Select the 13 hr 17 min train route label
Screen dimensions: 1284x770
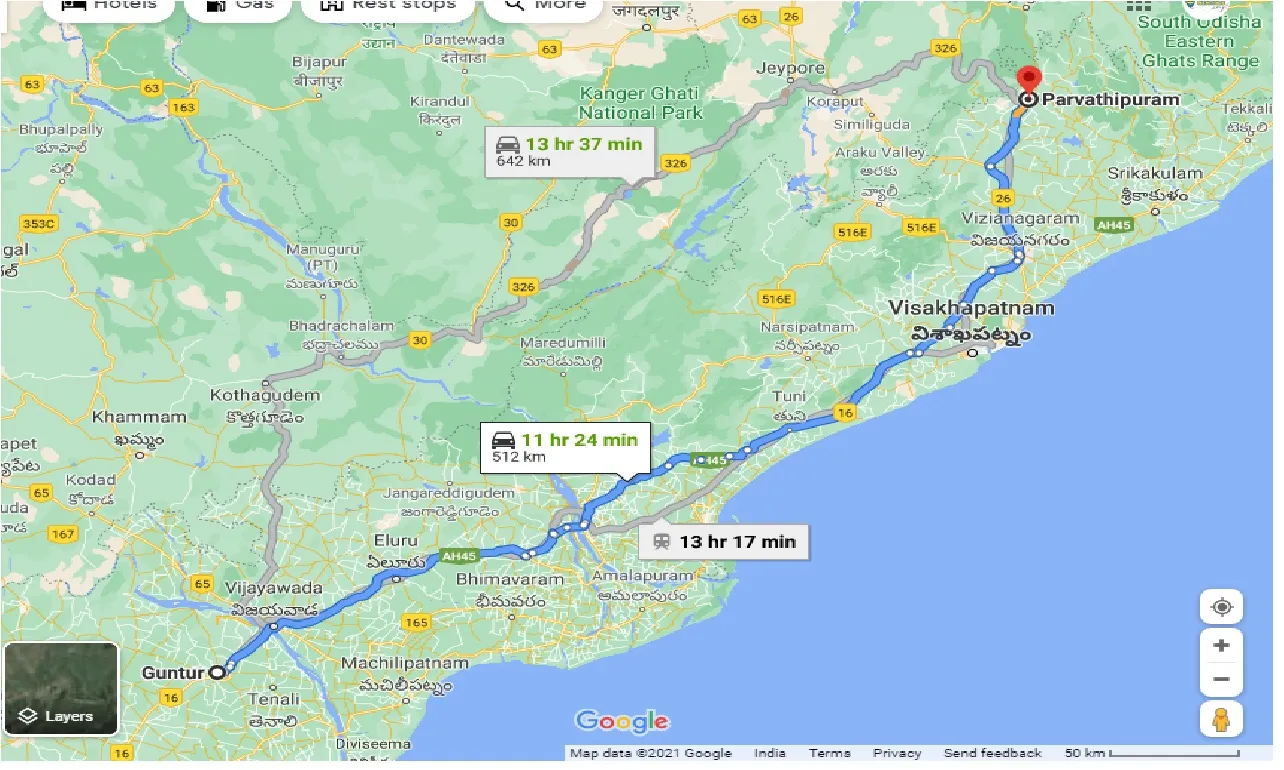click(724, 542)
